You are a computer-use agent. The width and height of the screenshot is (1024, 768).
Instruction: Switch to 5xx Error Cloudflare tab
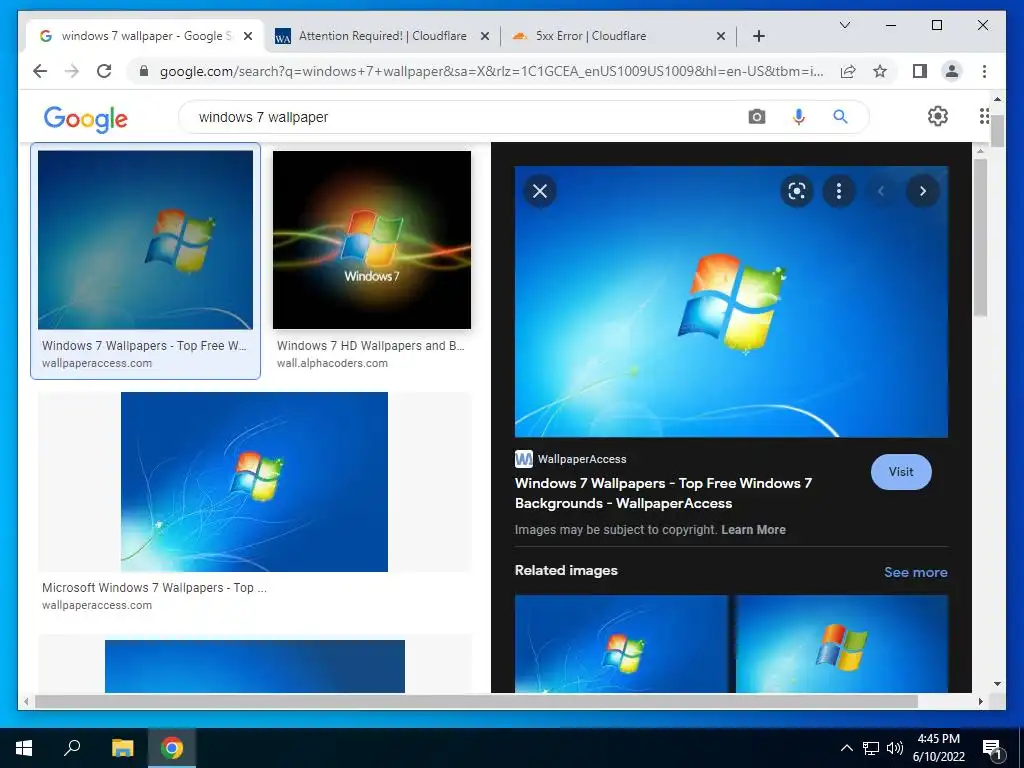click(x=590, y=36)
